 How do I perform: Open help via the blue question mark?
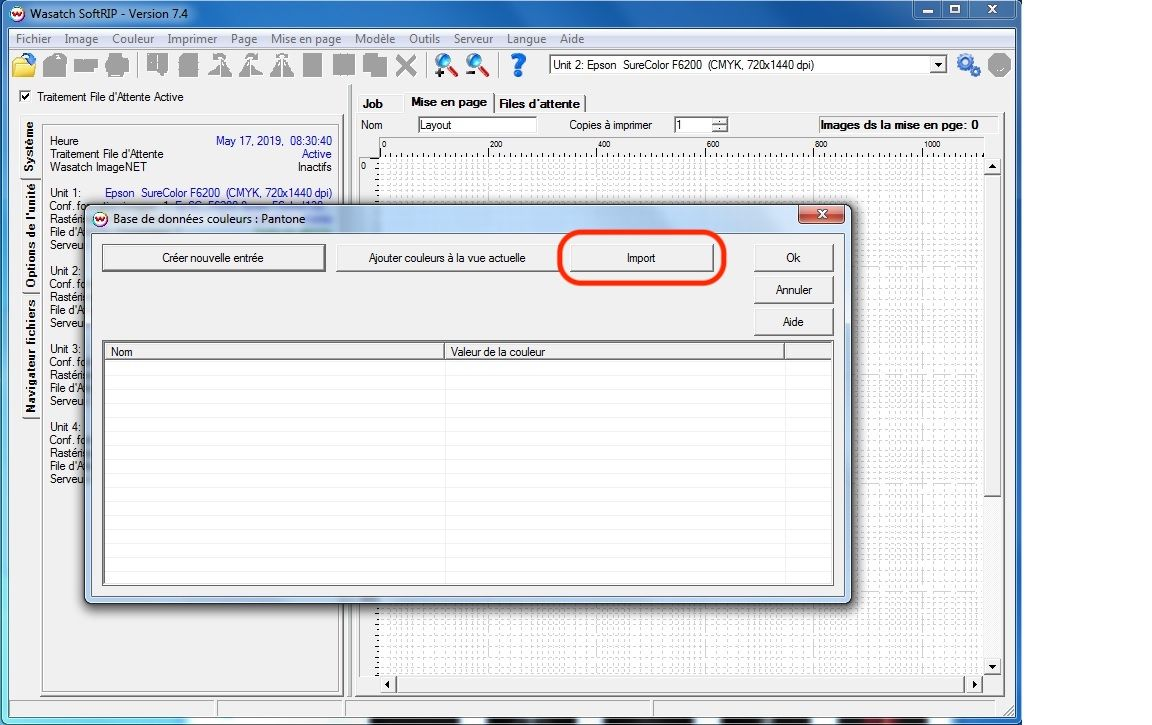[x=518, y=65]
